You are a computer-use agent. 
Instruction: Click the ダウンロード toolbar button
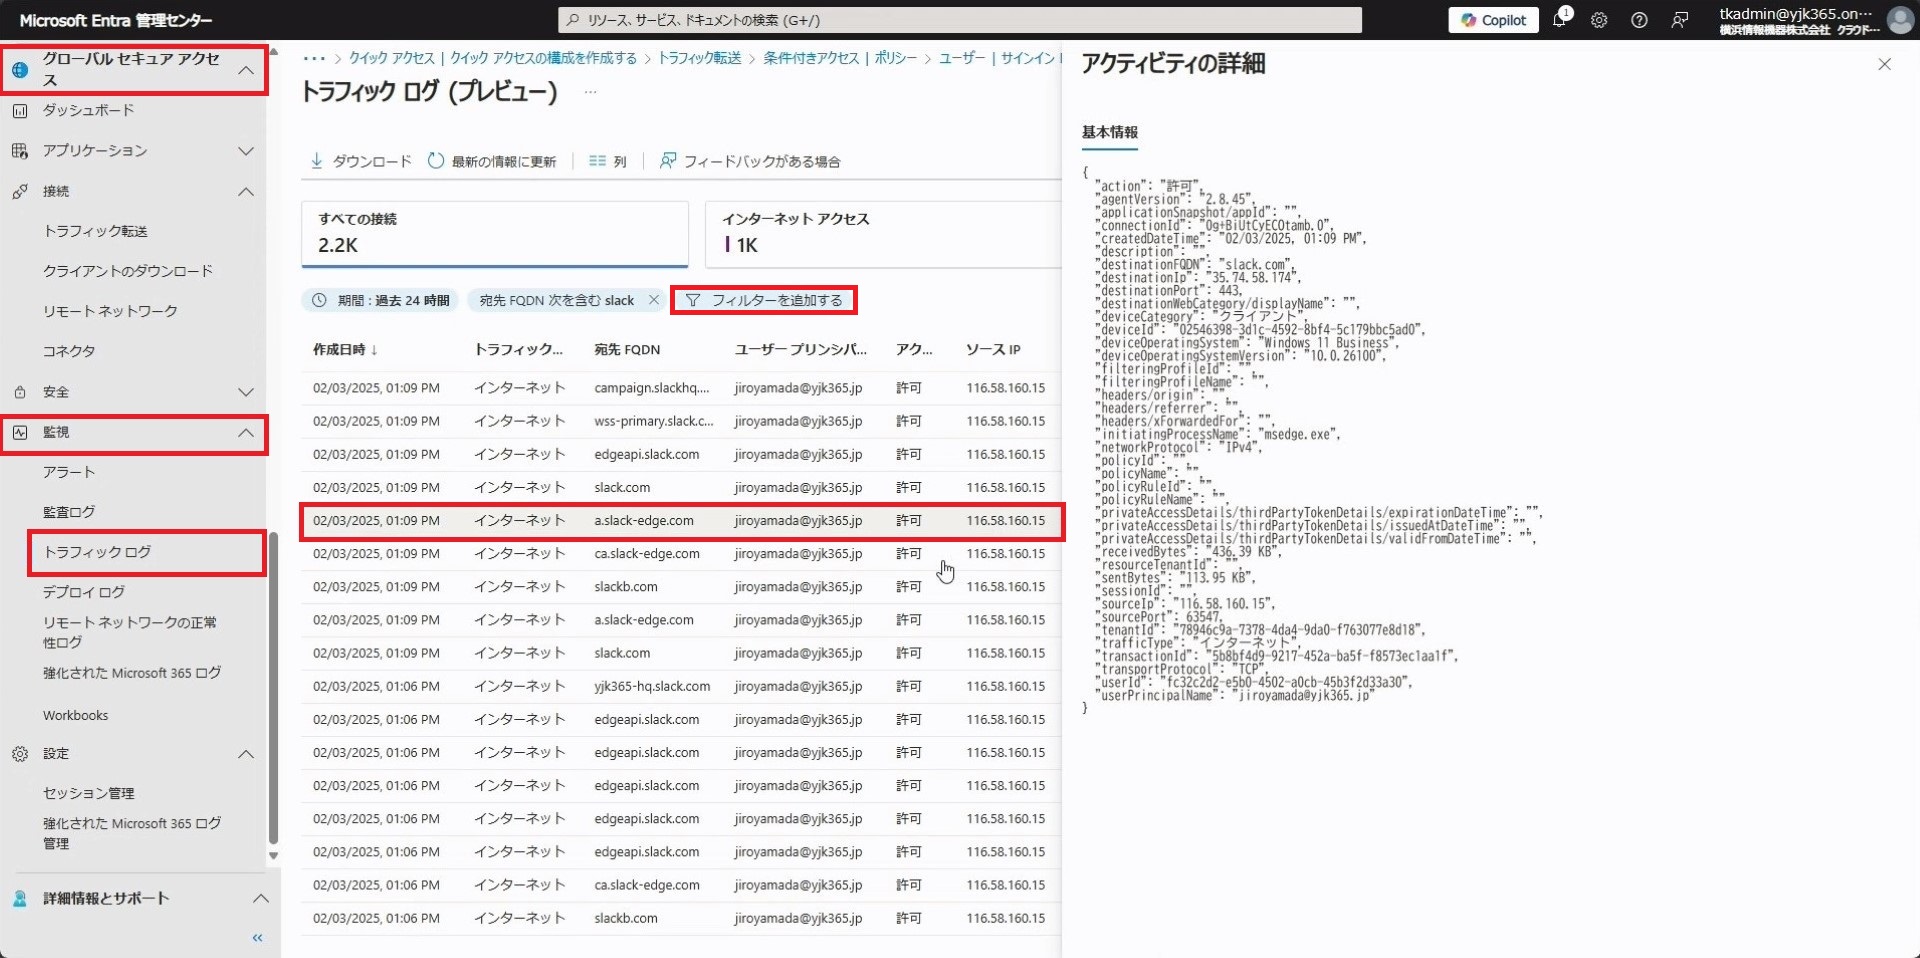pos(360,161)
